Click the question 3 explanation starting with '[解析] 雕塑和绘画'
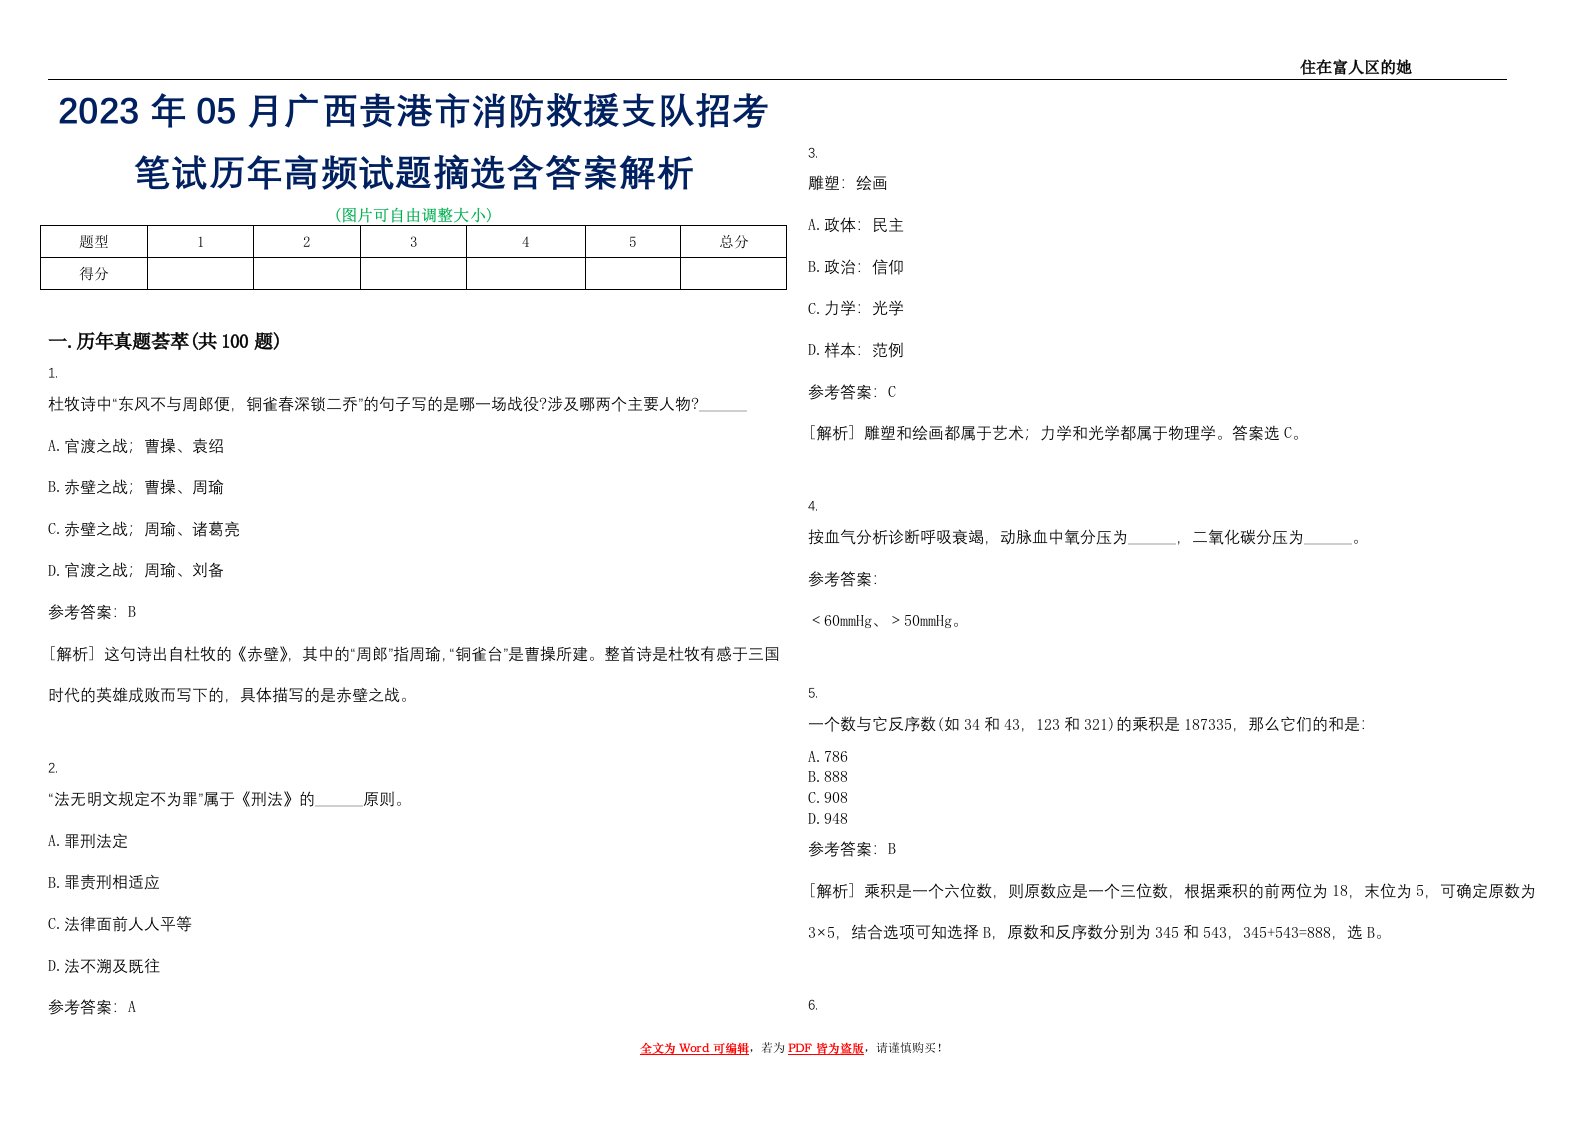 click(1056, 433)
